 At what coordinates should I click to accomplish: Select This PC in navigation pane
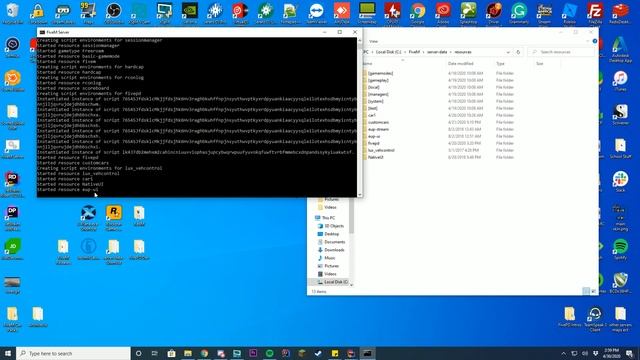pos(328,218)
